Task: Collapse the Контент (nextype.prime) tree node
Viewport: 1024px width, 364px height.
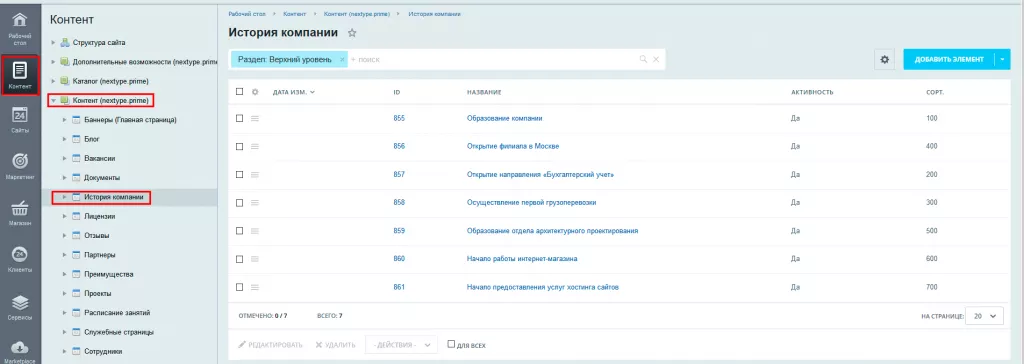Action: pyautogui.click(x=53, y=101)
